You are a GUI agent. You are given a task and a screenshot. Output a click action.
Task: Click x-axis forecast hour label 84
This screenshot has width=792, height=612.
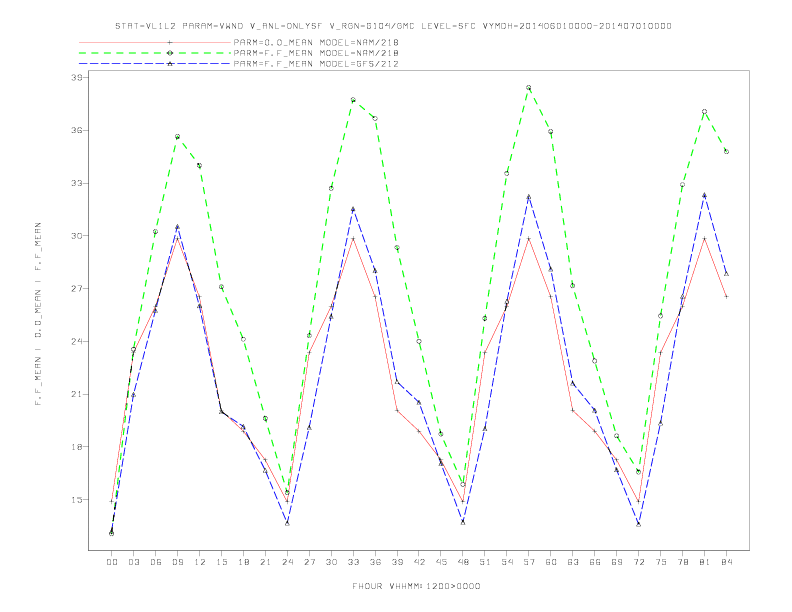726,562
